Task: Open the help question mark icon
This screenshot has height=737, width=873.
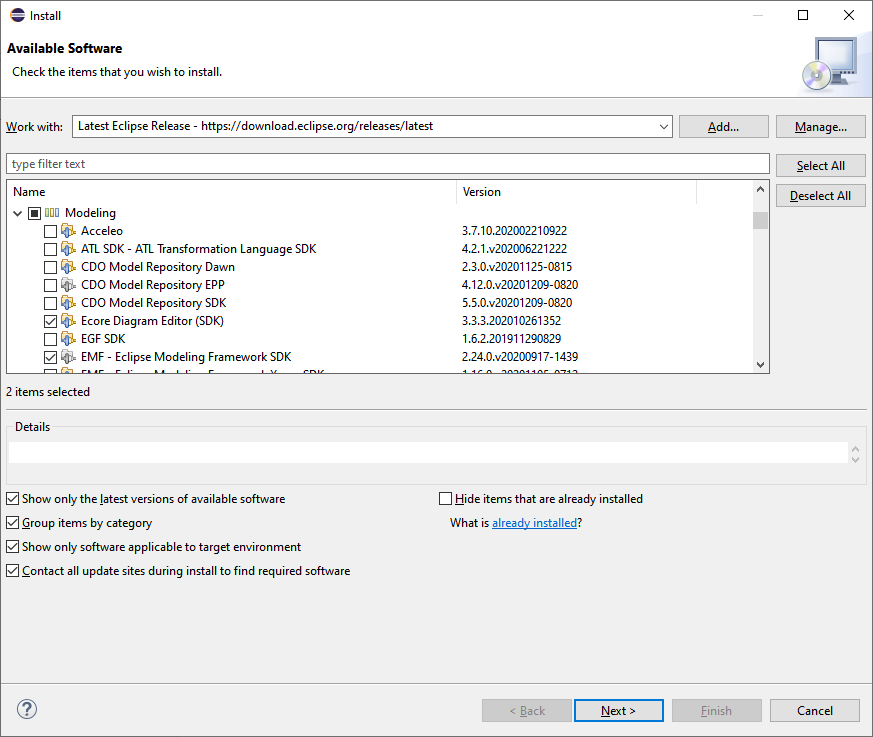Action: point(27,709)
